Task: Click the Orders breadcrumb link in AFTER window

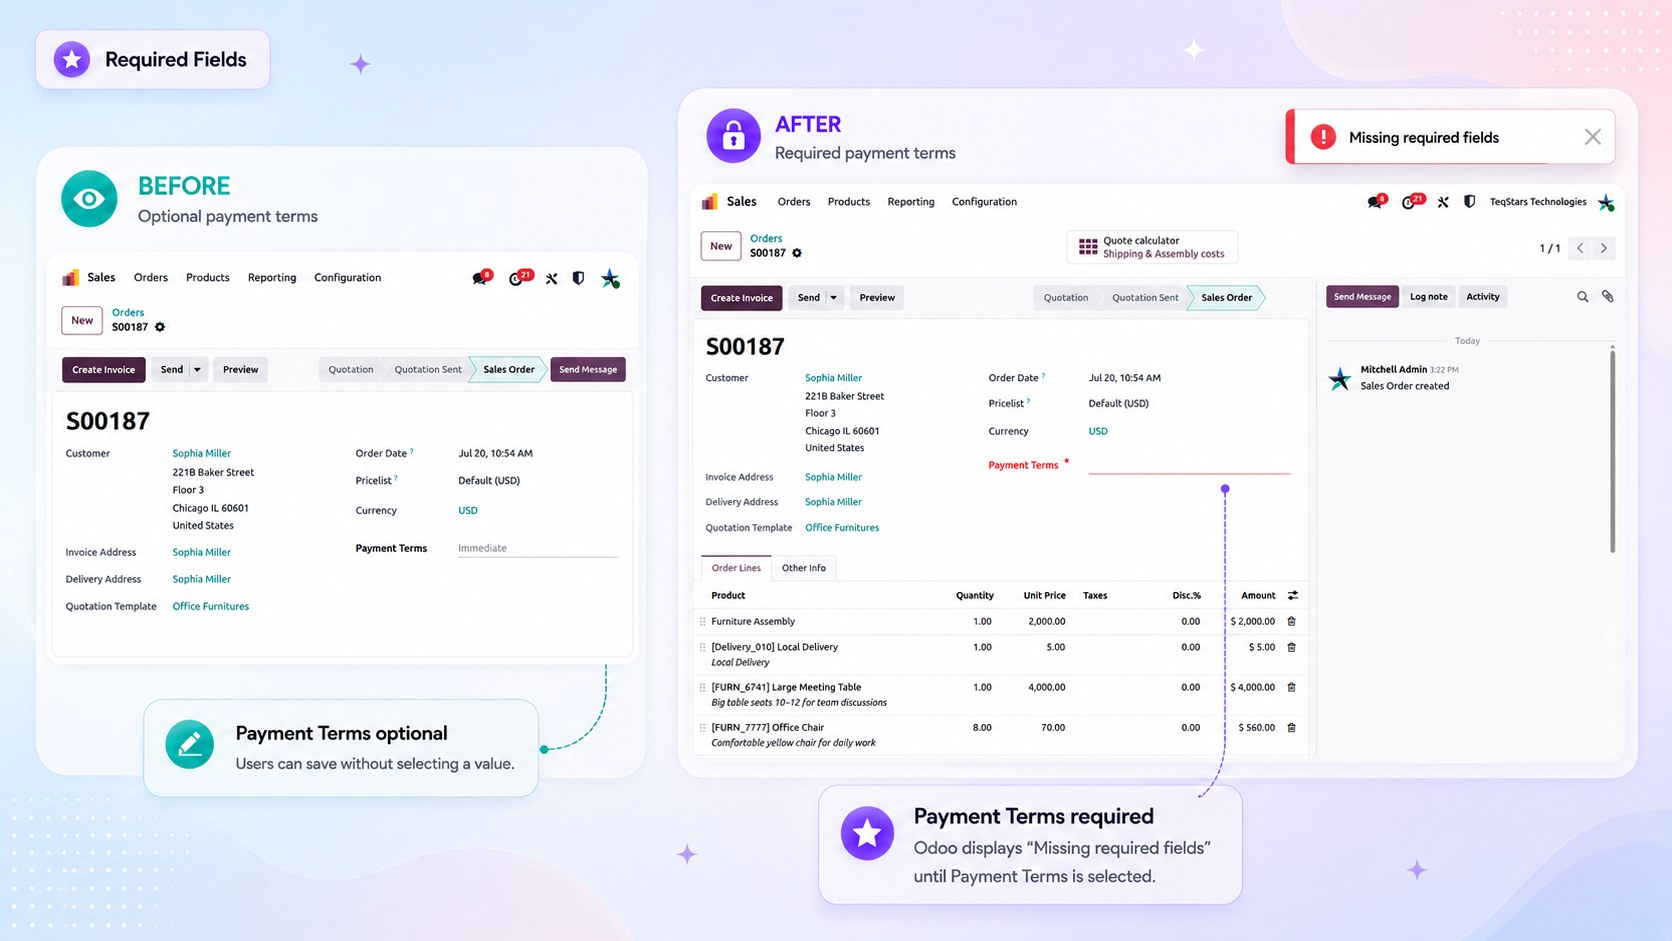Action: coord(766,238)
